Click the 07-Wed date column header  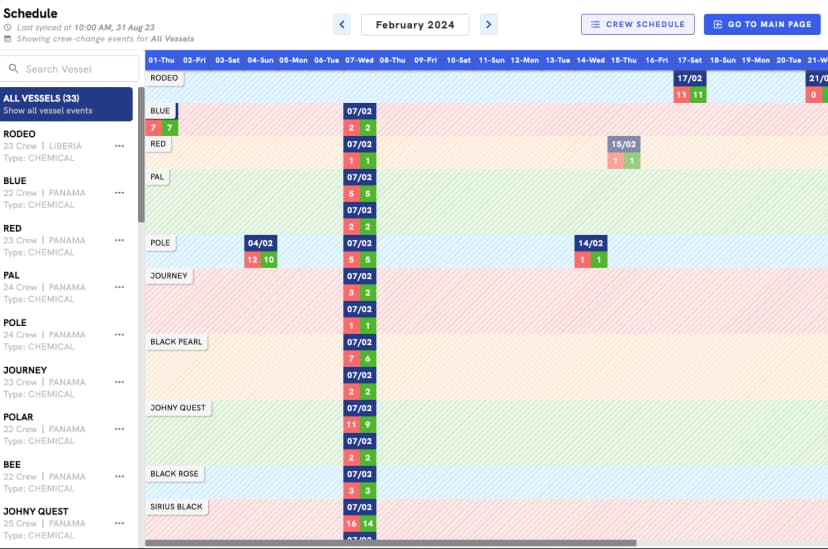pos(360,60)
